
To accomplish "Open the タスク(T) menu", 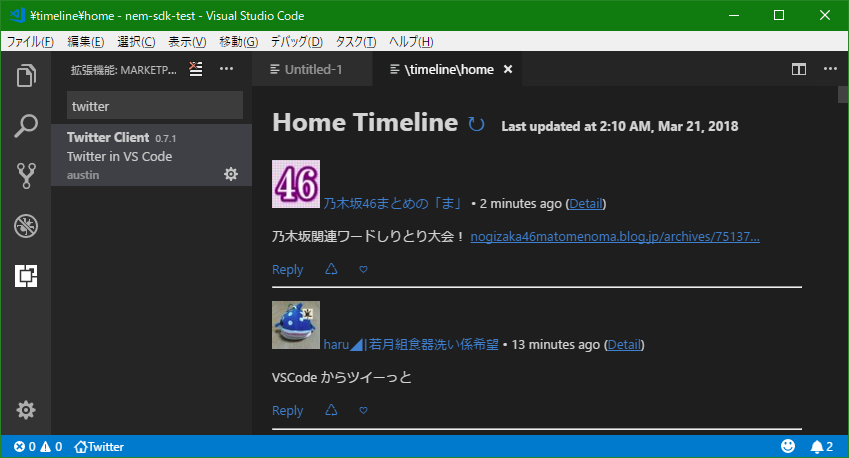I will (x=356, y=42).
